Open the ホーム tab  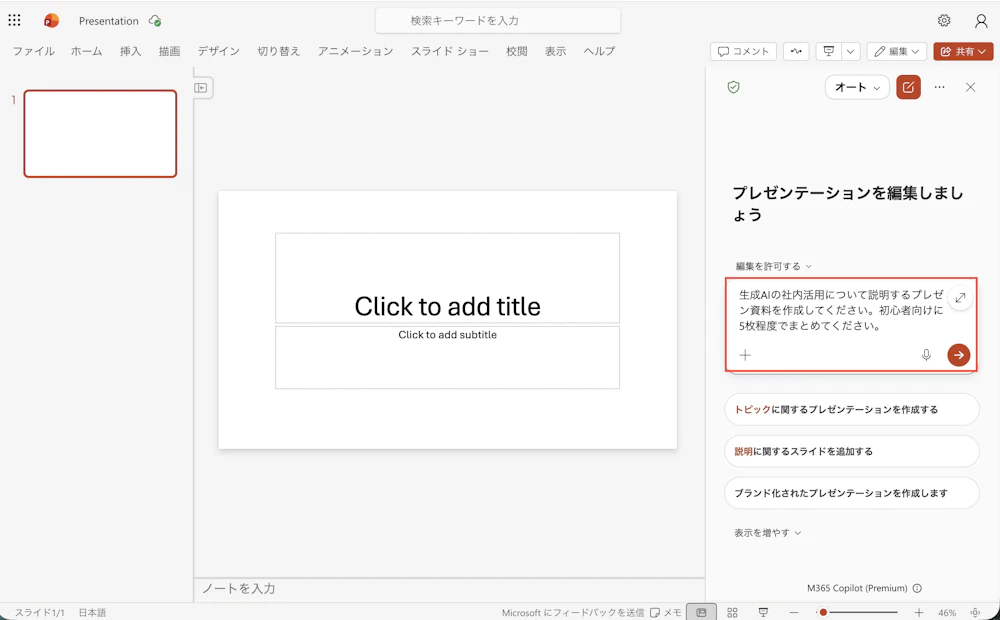pos(87,51)
